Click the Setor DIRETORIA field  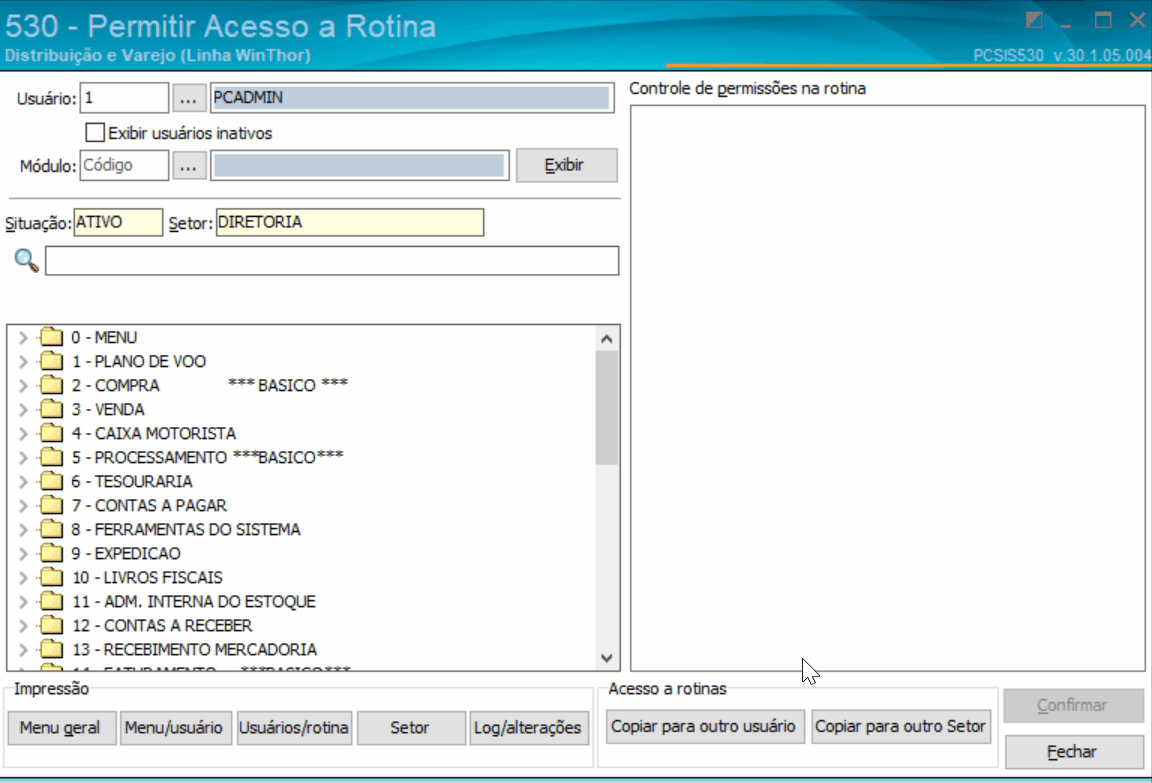pos(350,223)
